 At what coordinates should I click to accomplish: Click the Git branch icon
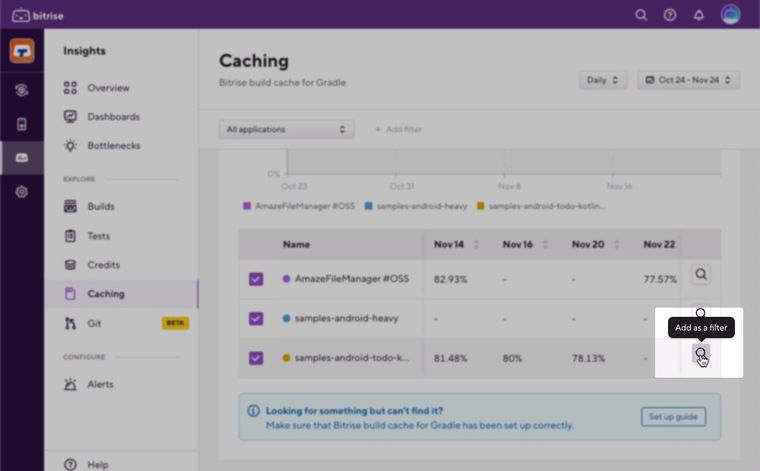tap(70, 323)
